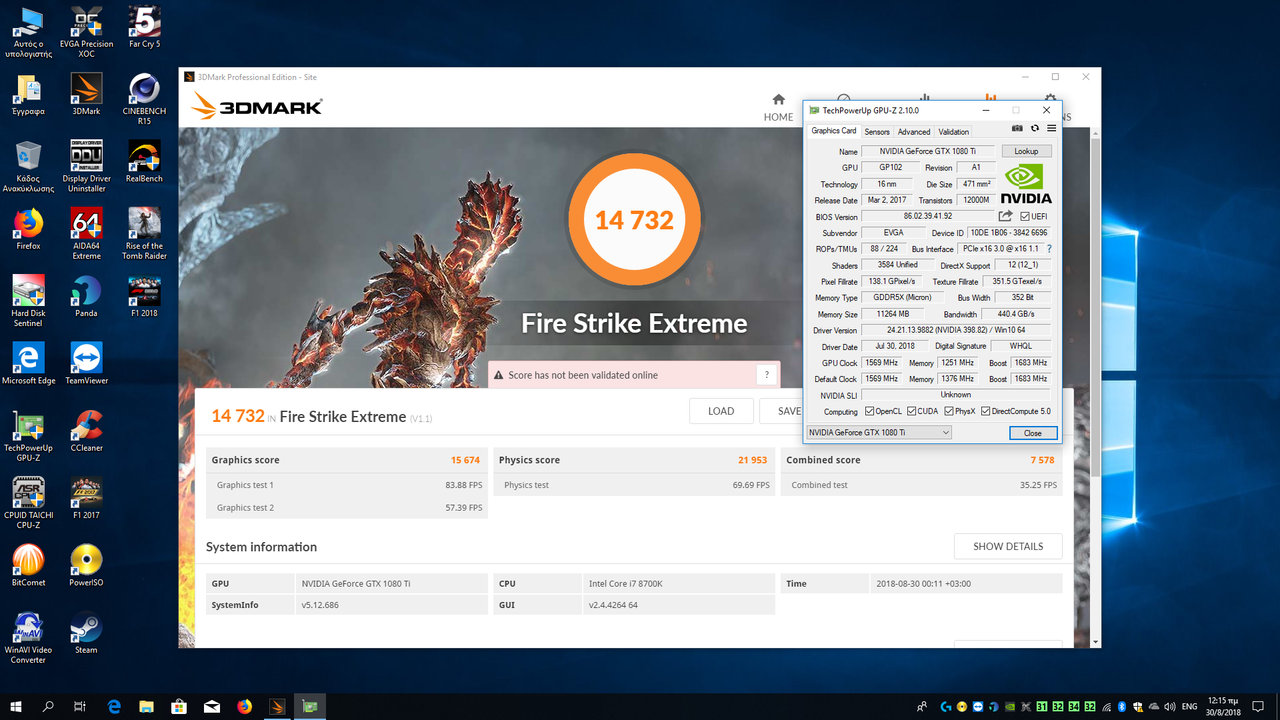Image resolution: width=1280 pixels, height=720 pixels.
Task: Open taskbar search
Action: tap(48, 706)
